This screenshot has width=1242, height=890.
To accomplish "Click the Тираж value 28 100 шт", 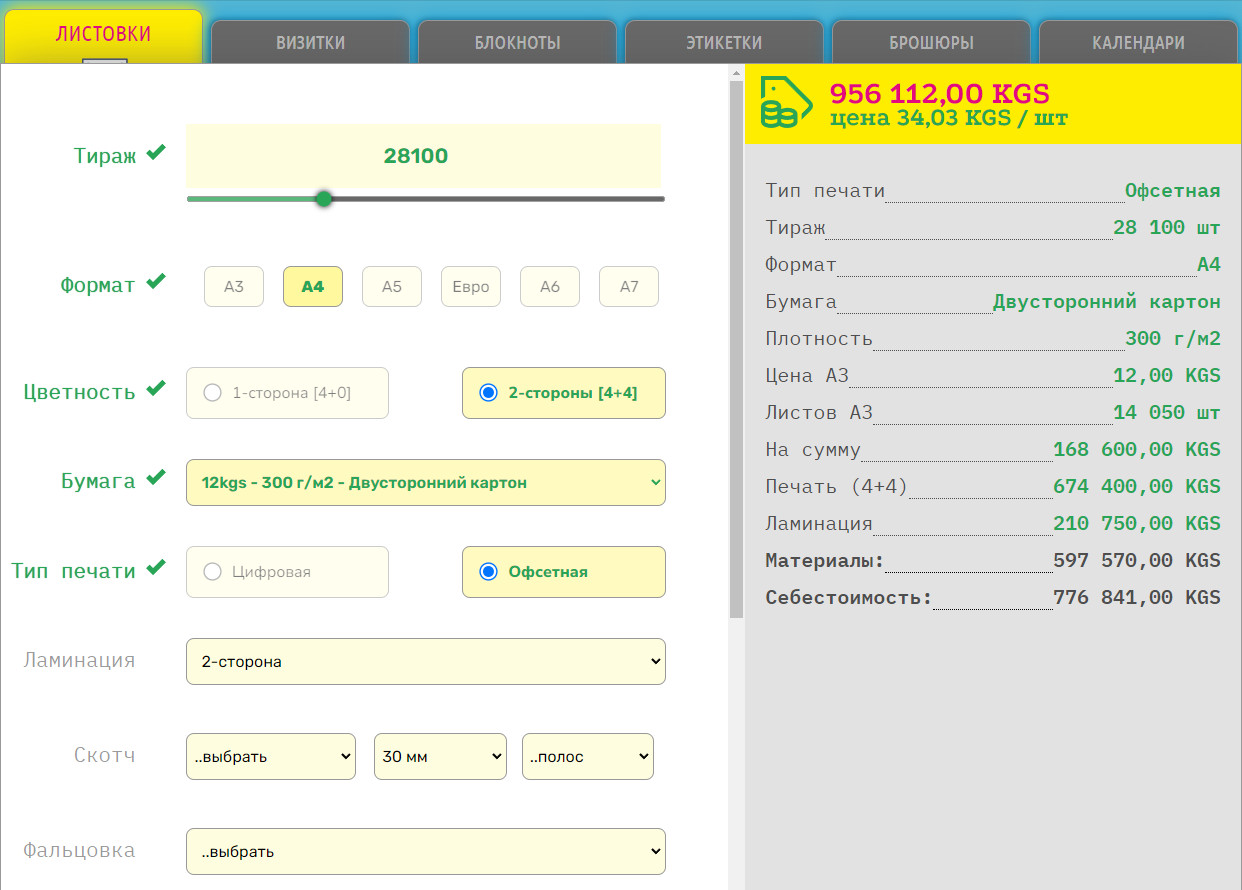I will [1167, 228].
